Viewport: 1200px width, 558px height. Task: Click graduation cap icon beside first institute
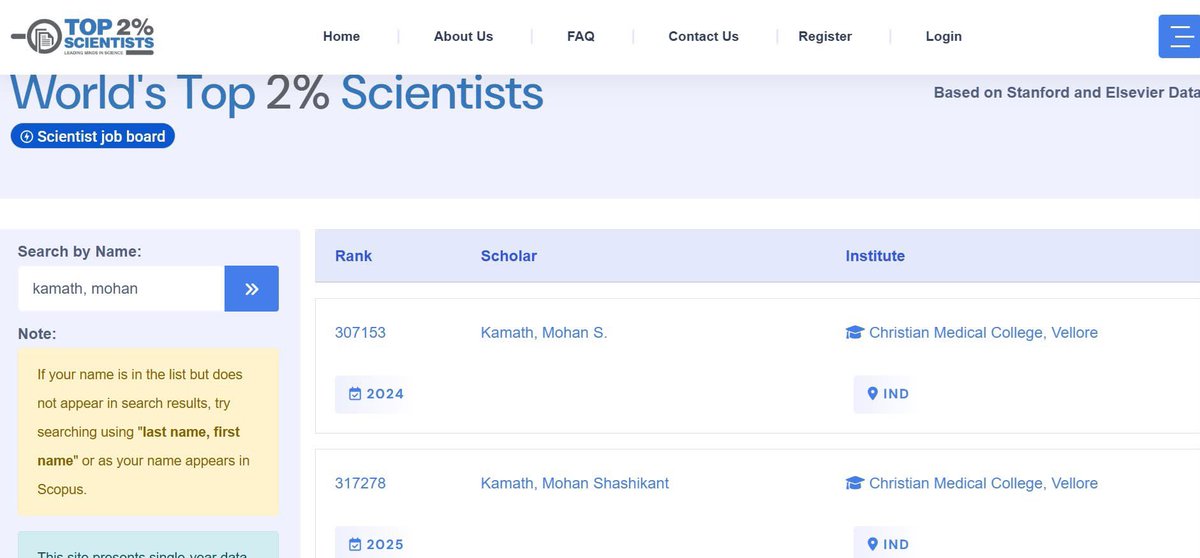(854, 333)
